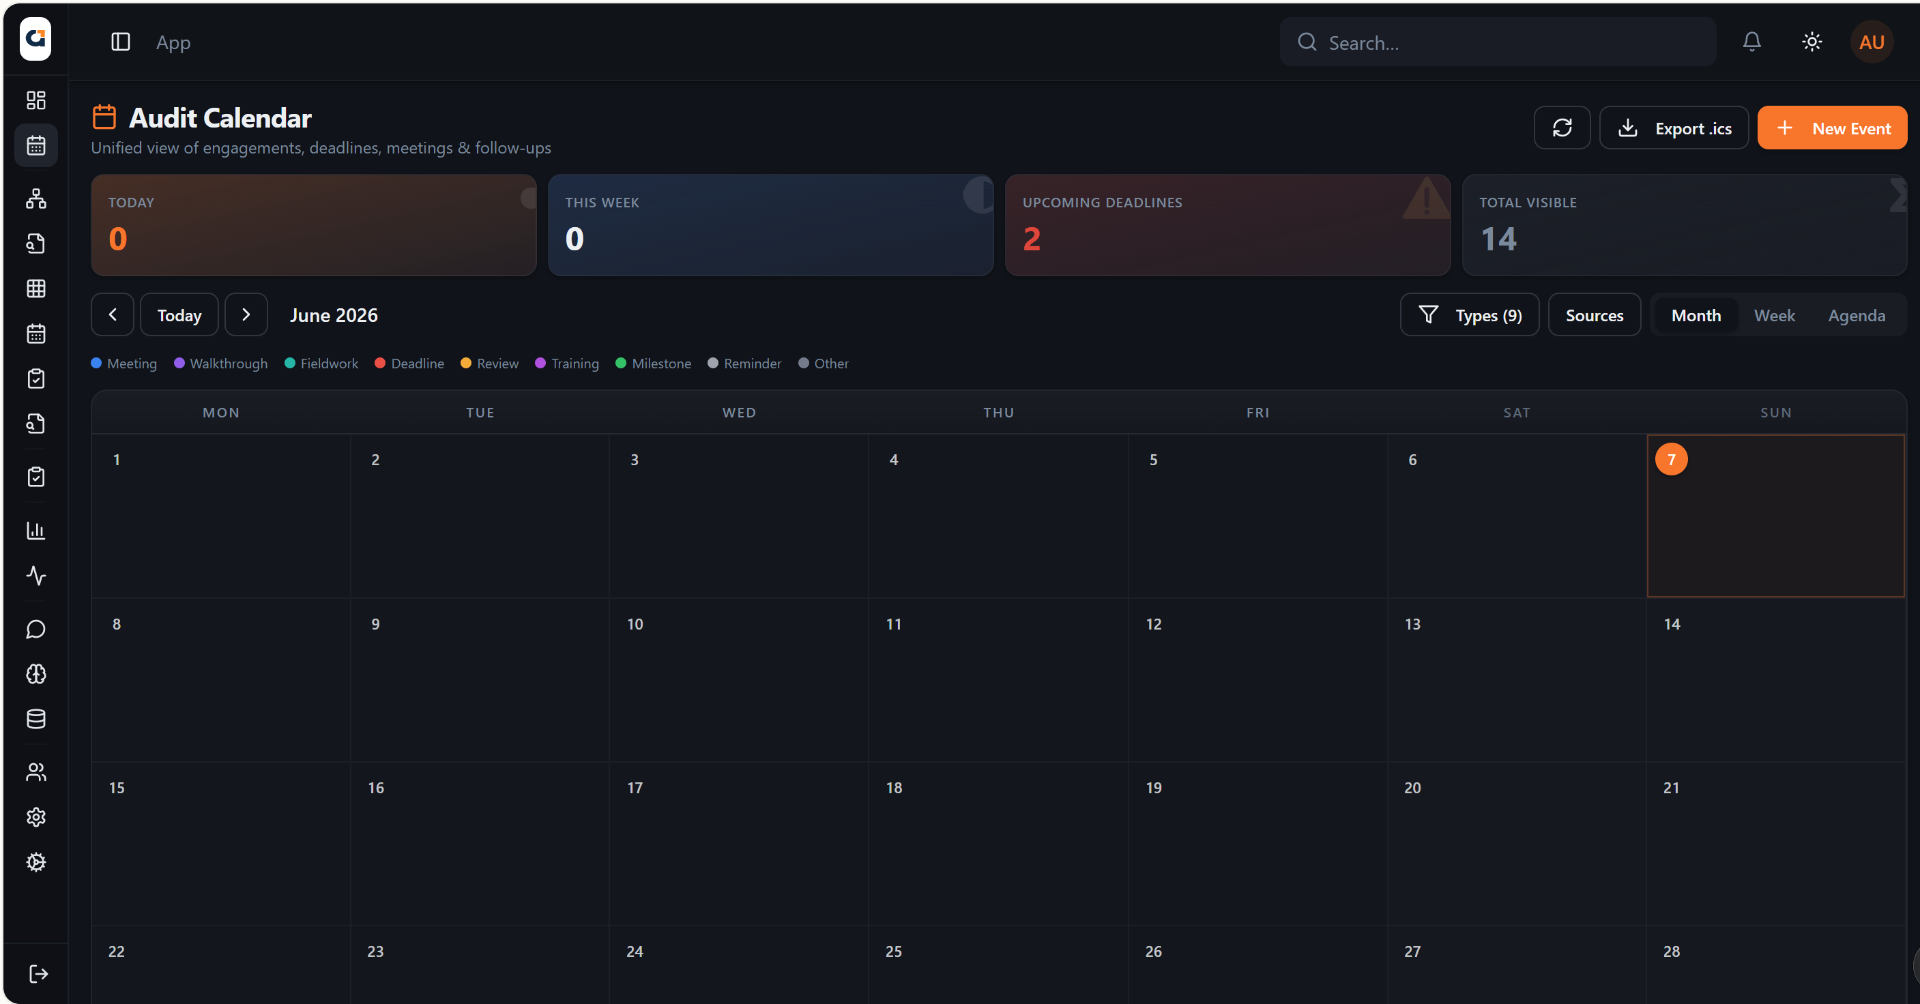Click into the Search field
This screenshot has width=1920, height=1004.
(x=1498, y=42)
